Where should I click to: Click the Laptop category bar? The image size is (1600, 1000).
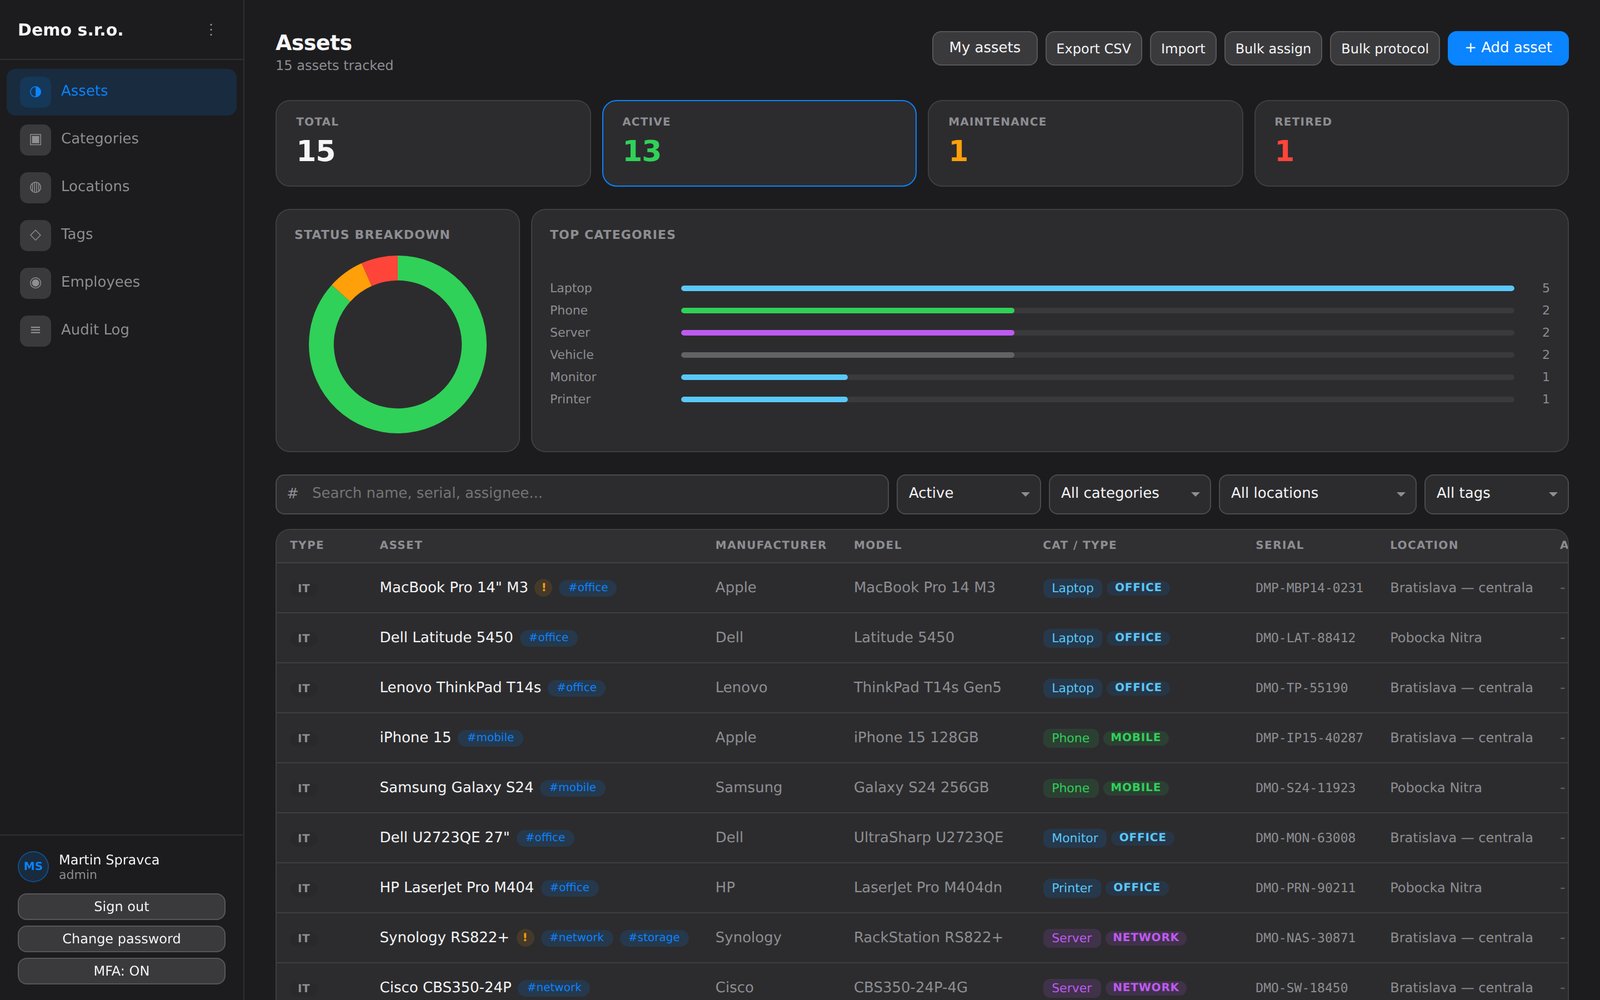click(1097, 288)
